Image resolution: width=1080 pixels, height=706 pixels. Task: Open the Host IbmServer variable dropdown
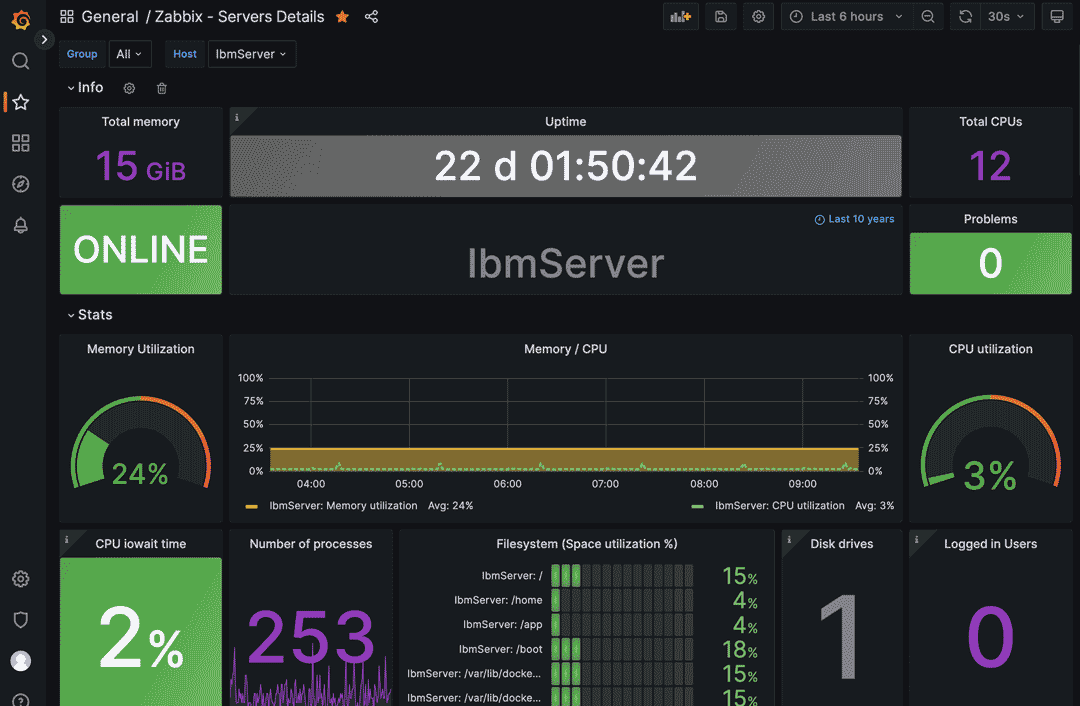coord(251,54)
